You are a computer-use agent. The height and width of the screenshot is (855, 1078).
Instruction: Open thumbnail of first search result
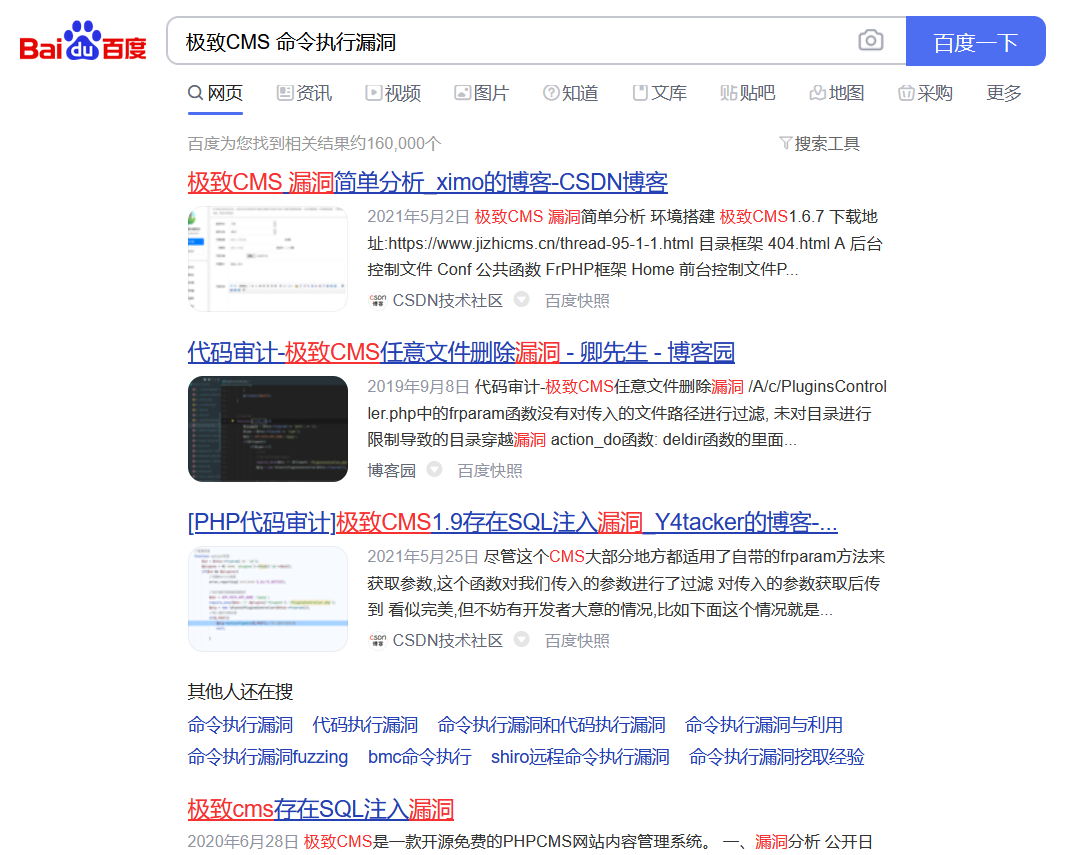point(268,259)
